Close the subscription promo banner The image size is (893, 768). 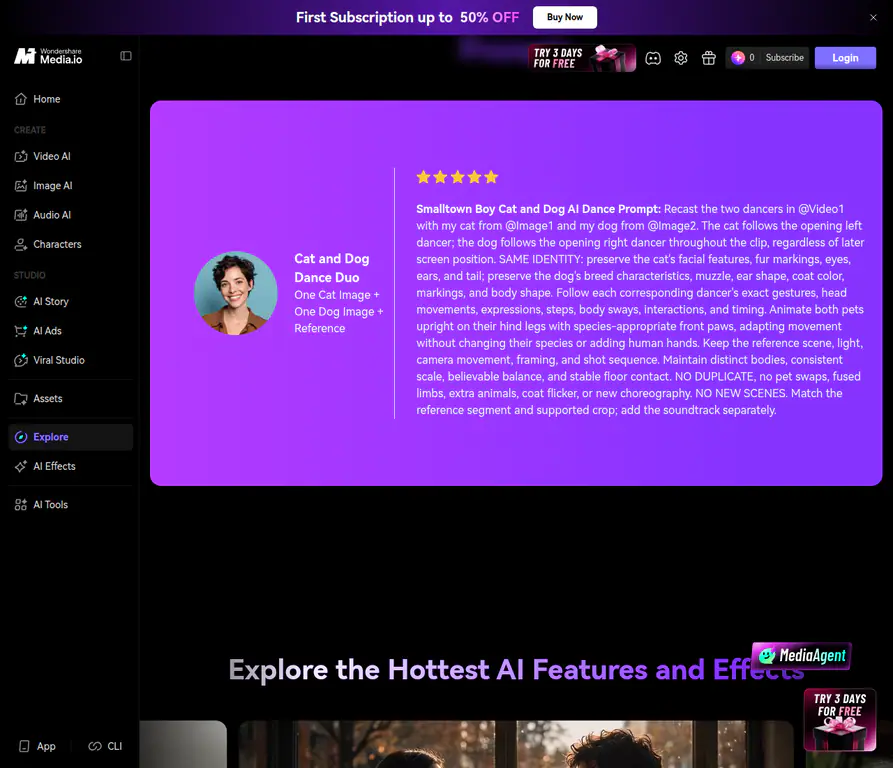pos(873,18)
